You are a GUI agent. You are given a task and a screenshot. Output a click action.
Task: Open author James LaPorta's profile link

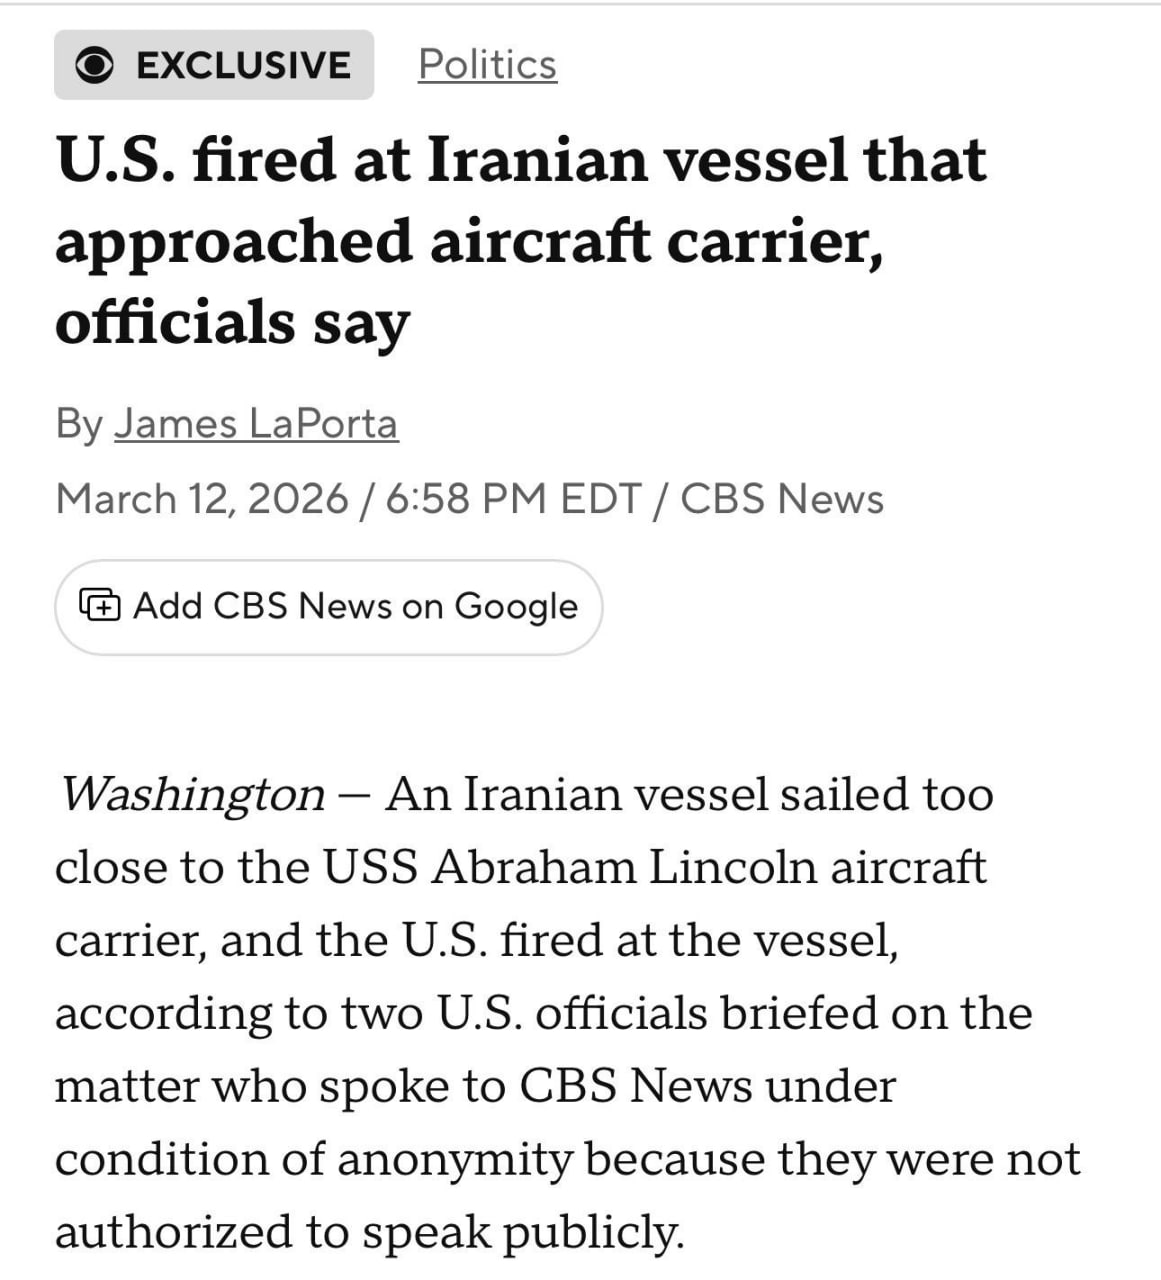click(256, 424)
